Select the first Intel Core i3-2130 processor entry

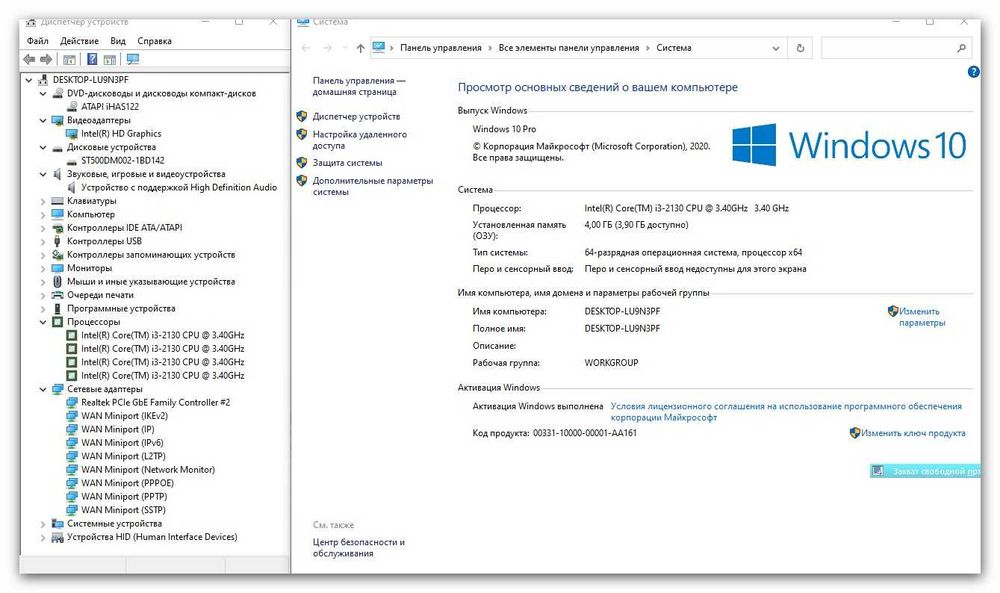coord(163,335)
